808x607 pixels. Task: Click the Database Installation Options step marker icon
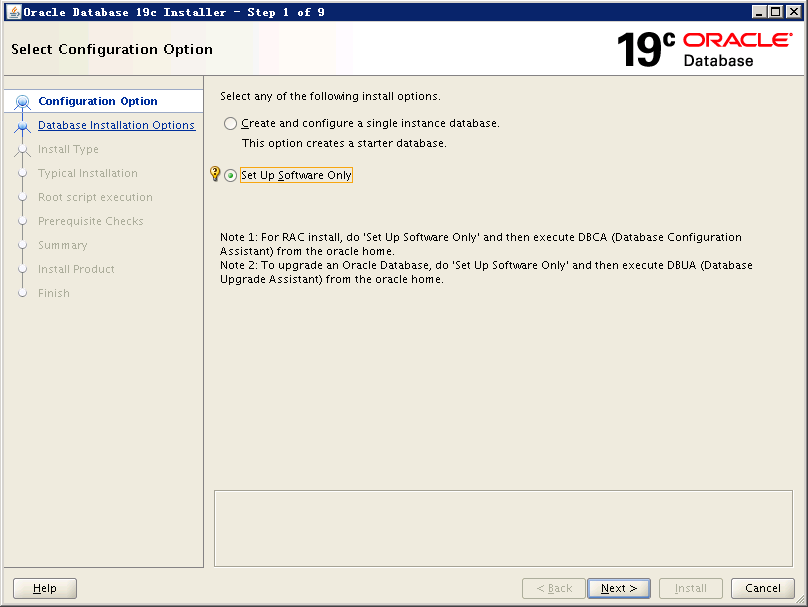coord(22,126)
